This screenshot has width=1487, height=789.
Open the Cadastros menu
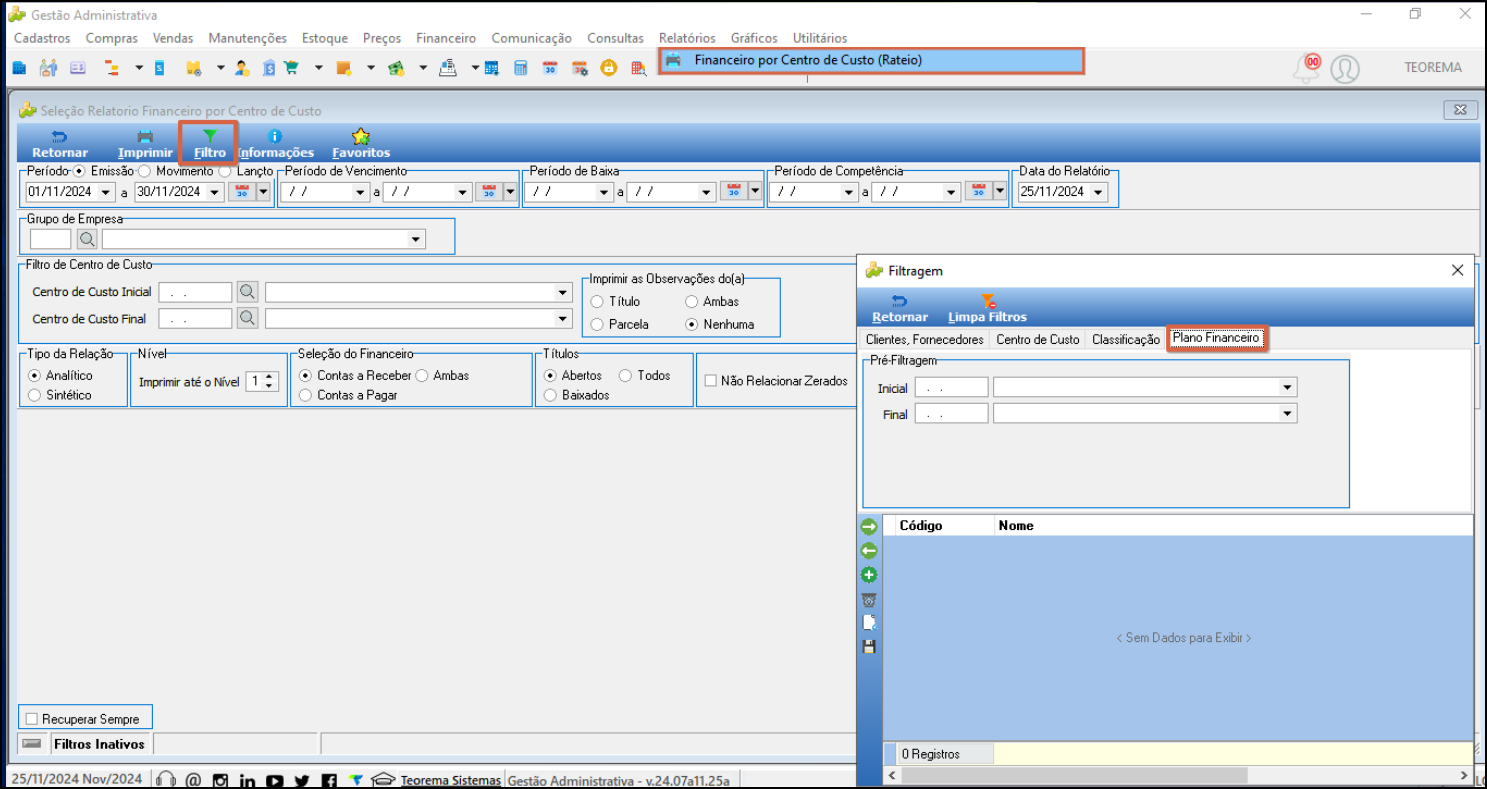(42, 38)
